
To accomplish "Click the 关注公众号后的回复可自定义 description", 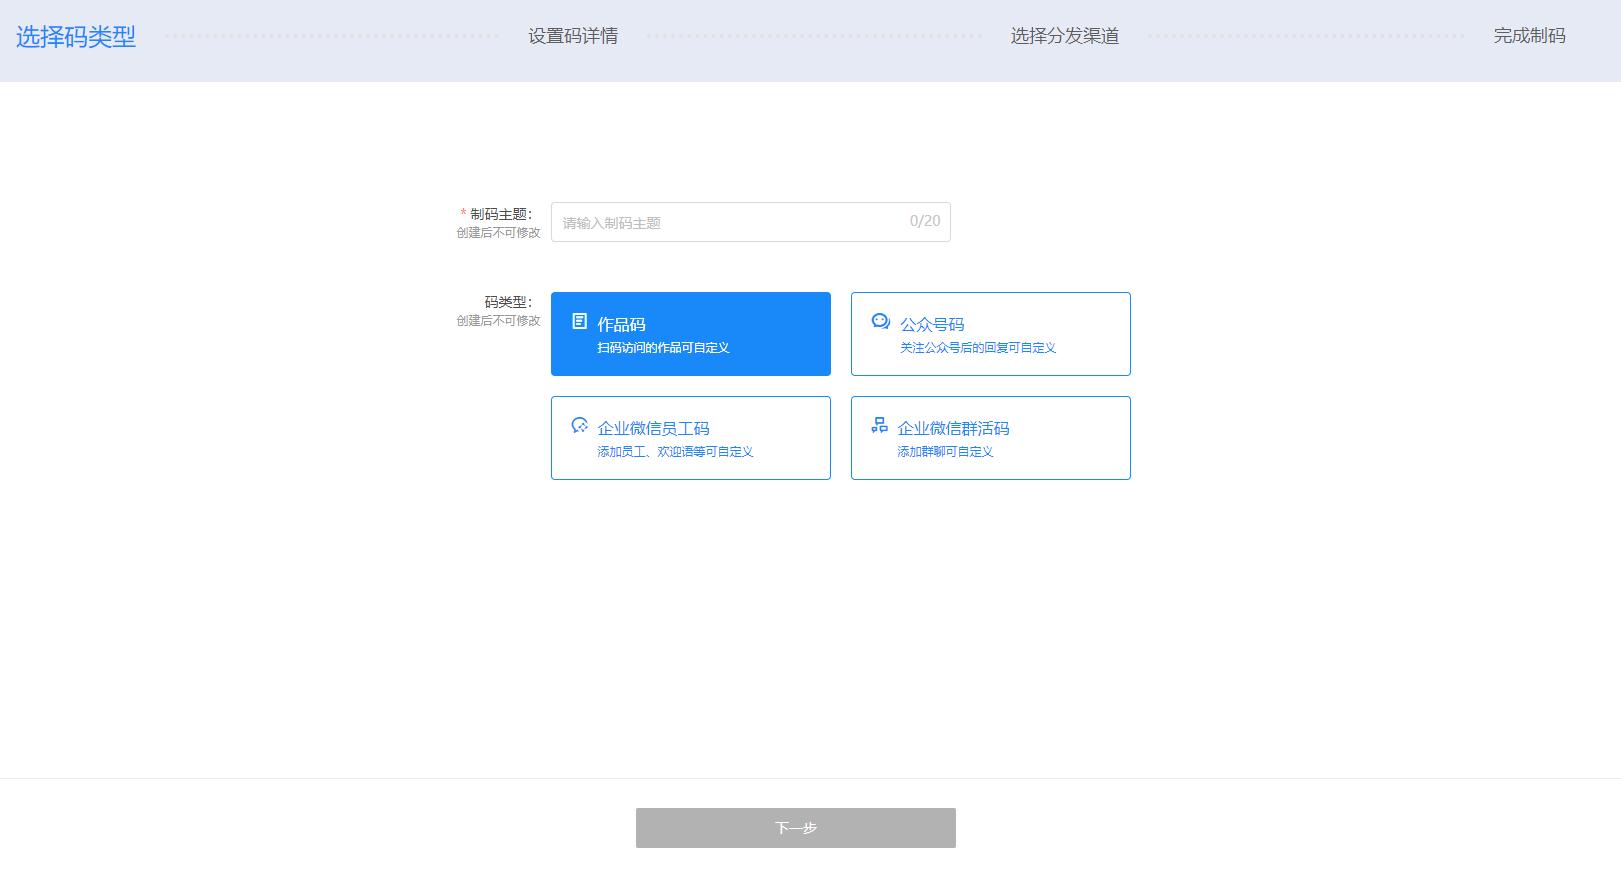I will pos(978,348).
